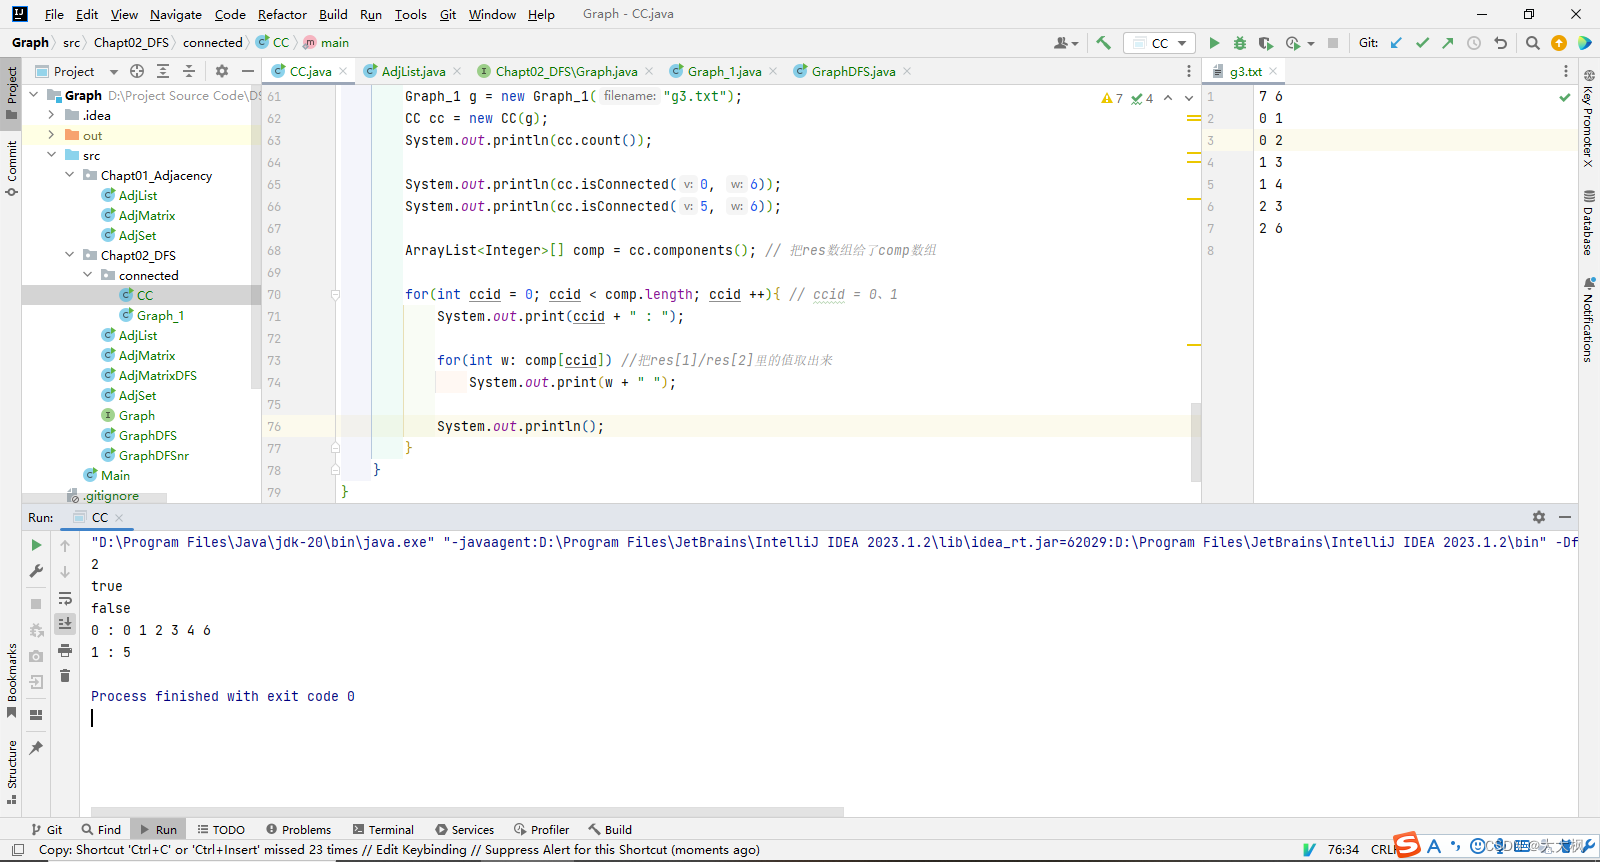Open Git tool window from bottom bar
Viewport: 1600px width, 862px height.
tap(46, 829)
